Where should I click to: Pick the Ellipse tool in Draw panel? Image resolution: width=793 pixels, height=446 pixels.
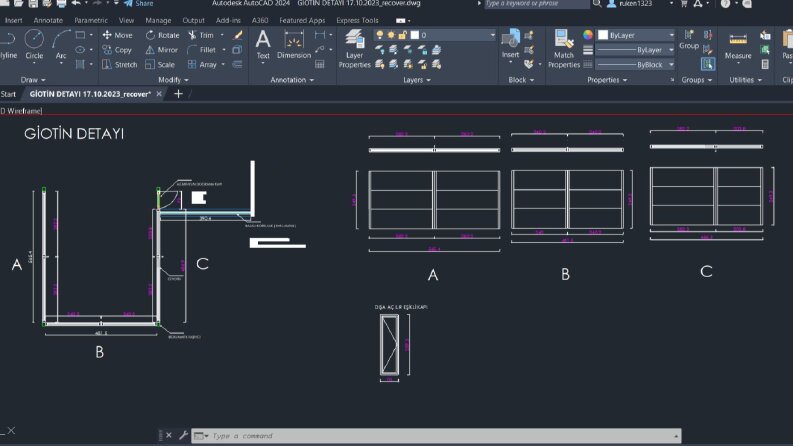pos(80,50)
